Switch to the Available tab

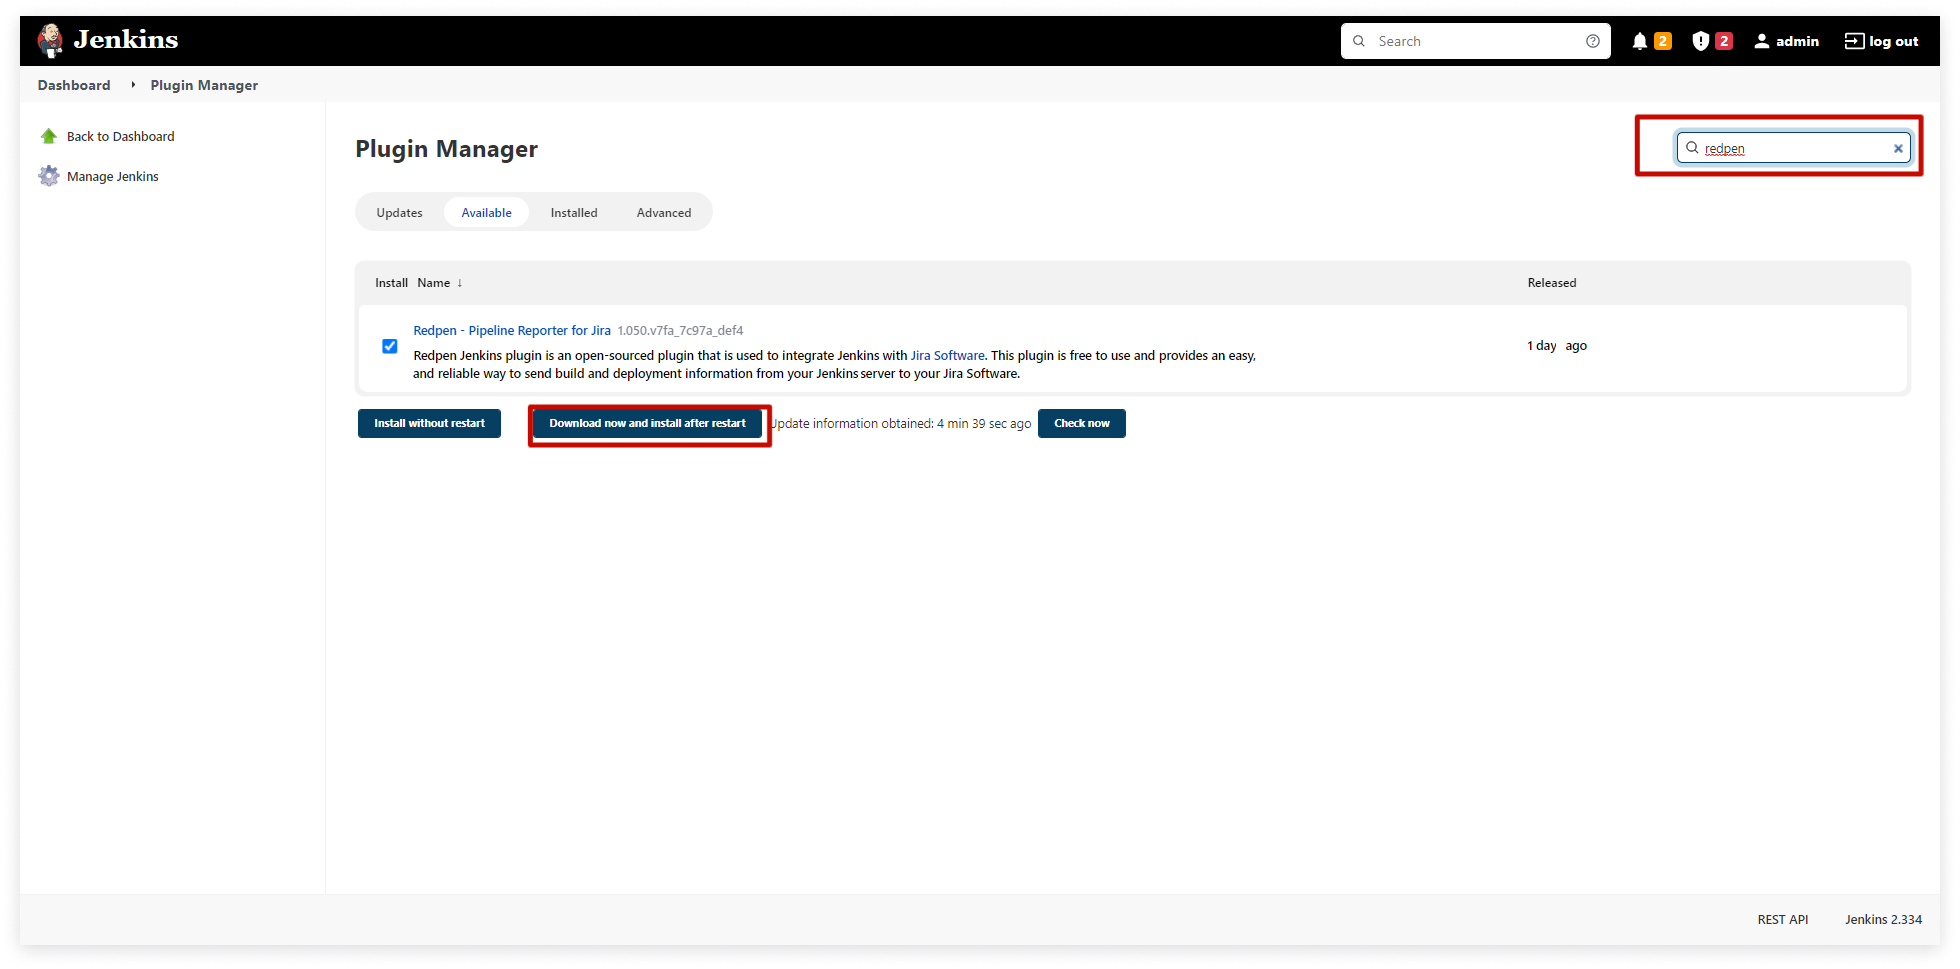(486, 212)
